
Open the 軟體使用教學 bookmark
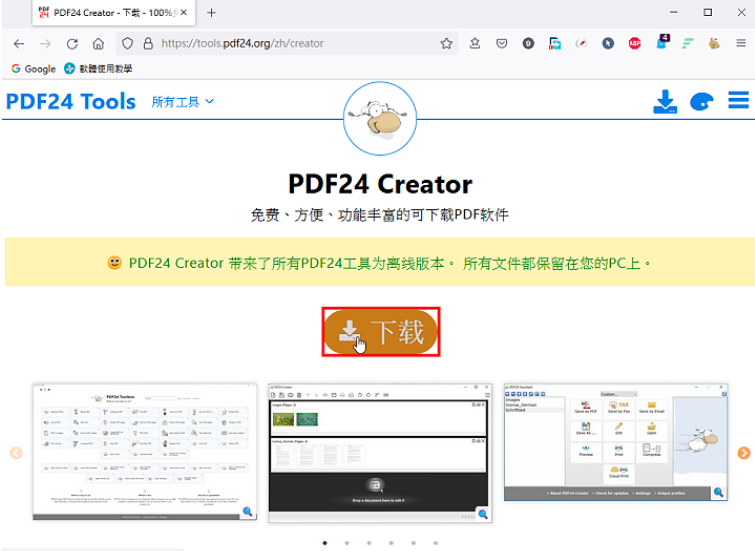coord(99,69)
